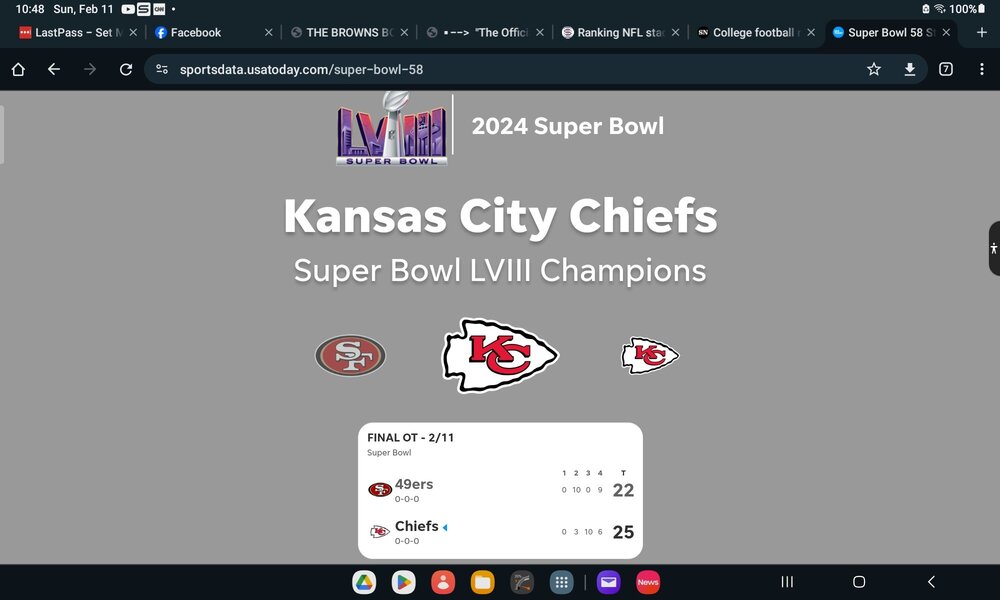This screenshot has height=600, width=1000.
Task: Tap the large center Chiefs arrowhead logo
Action: pos(500,355)
